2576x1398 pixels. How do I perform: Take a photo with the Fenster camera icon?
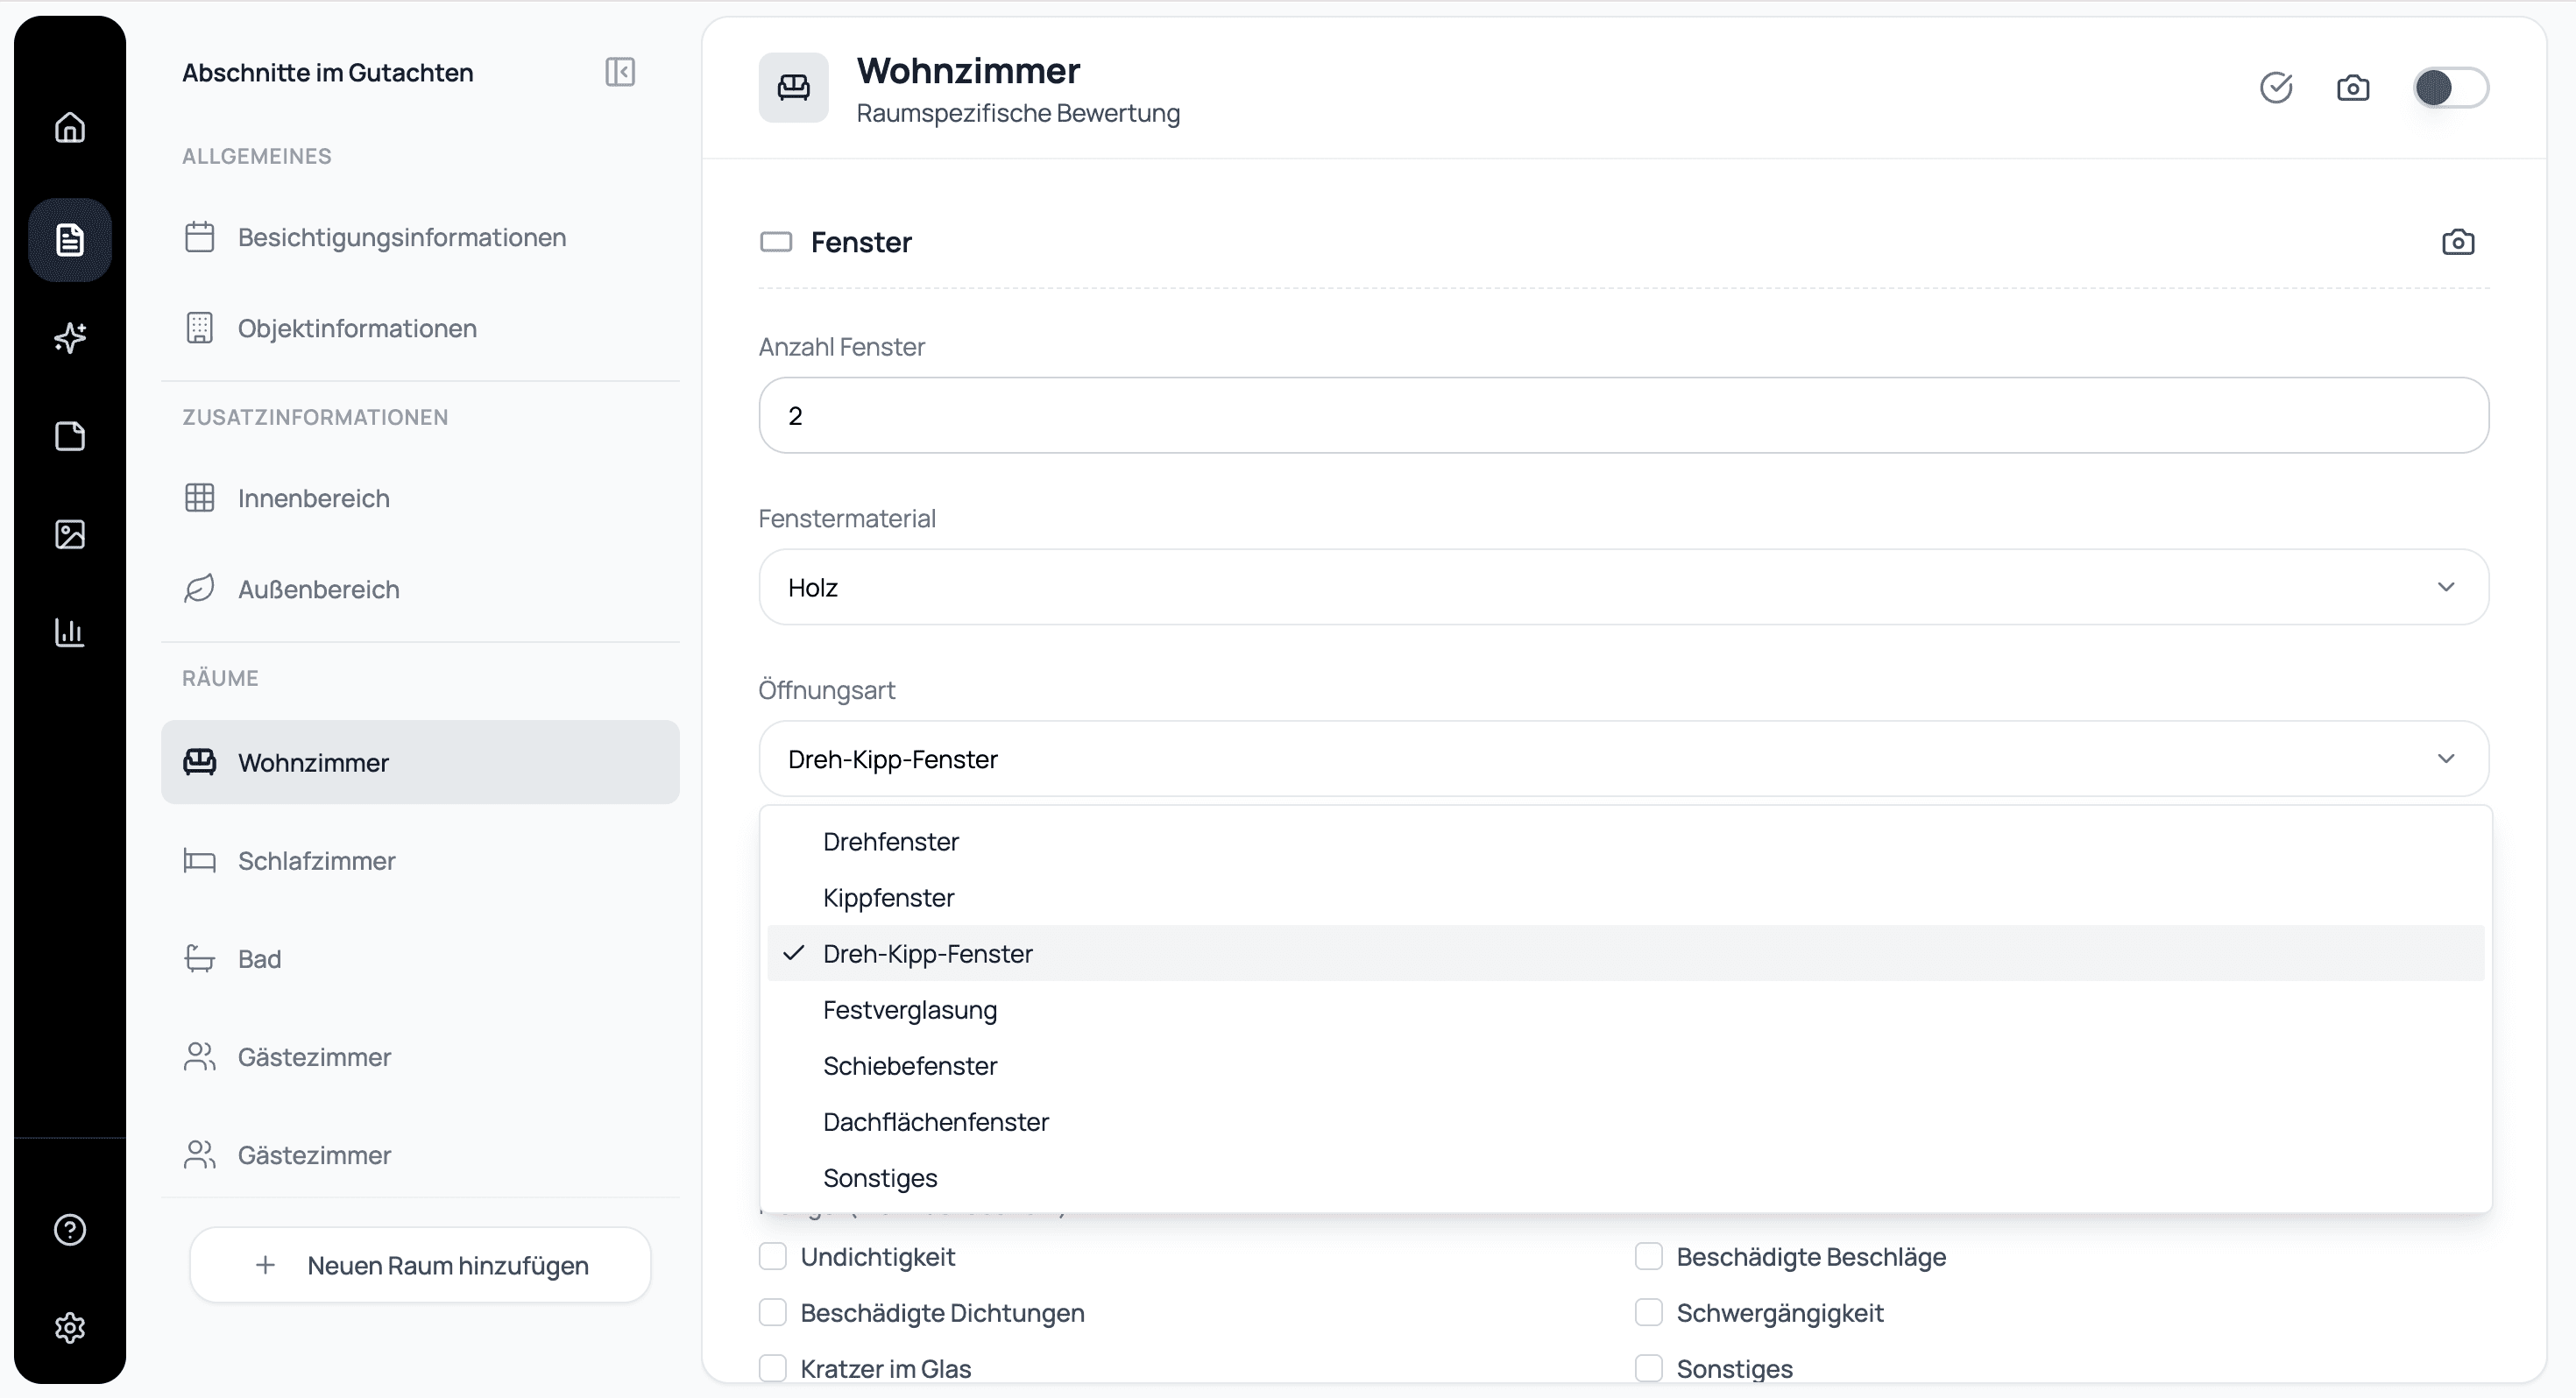2459,241
